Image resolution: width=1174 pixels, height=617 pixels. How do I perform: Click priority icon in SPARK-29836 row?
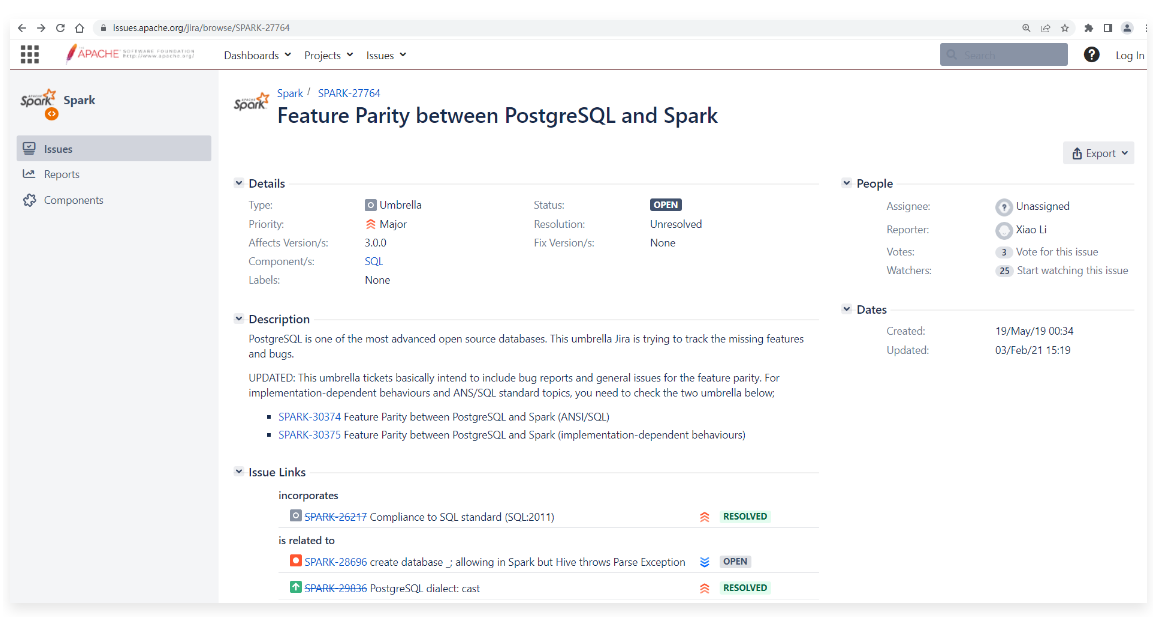click(x=705, y=589)
